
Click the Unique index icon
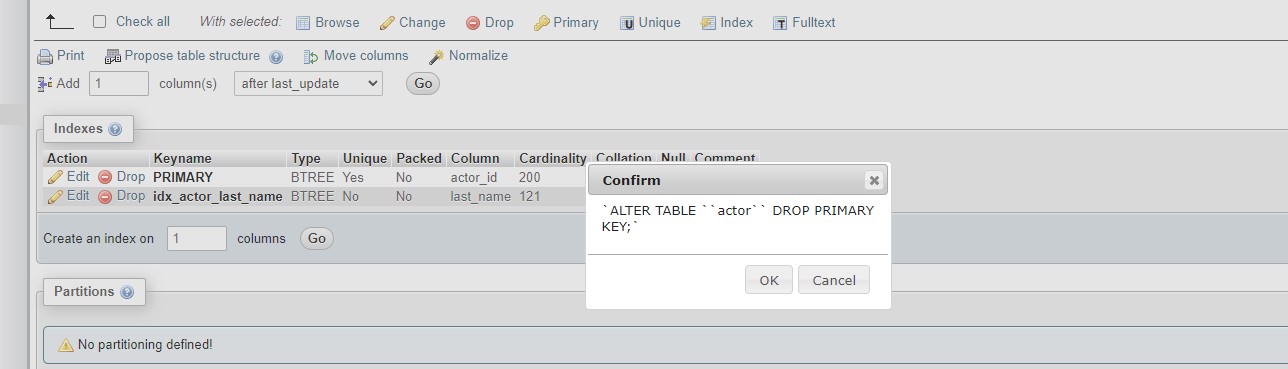click(x=627, y=22)
